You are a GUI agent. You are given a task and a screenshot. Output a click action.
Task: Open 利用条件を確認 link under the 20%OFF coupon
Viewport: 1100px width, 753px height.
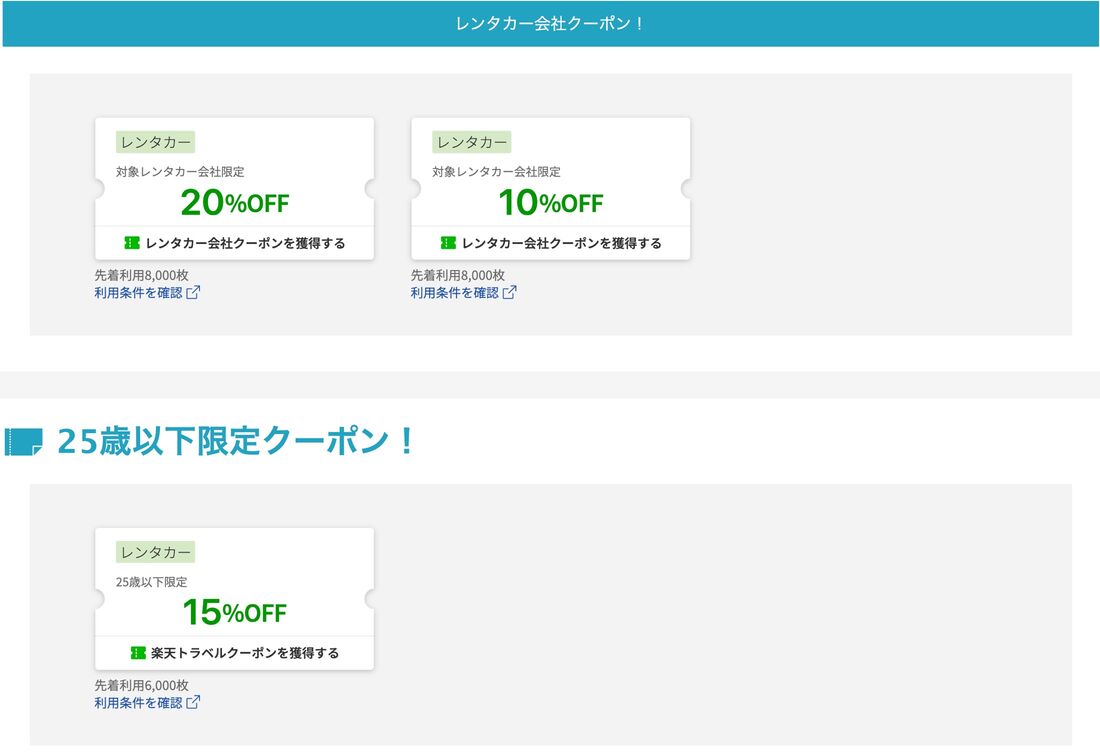[x=138, y=293]
